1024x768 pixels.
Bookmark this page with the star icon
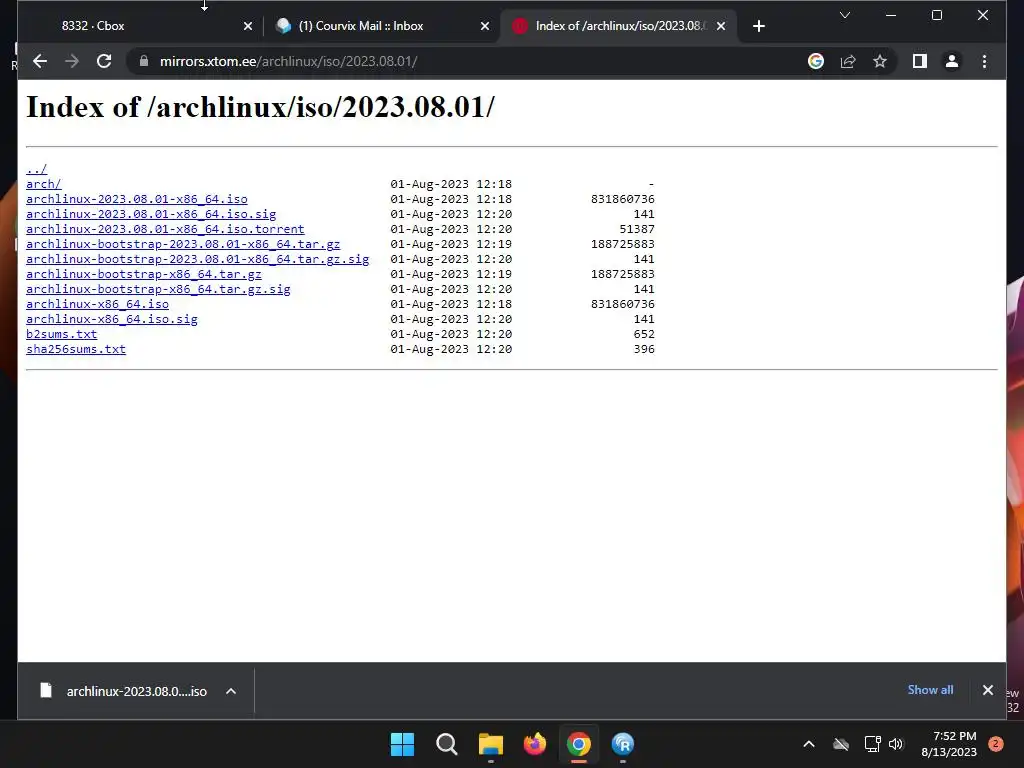pyautogui.click(x=880, y=61)
